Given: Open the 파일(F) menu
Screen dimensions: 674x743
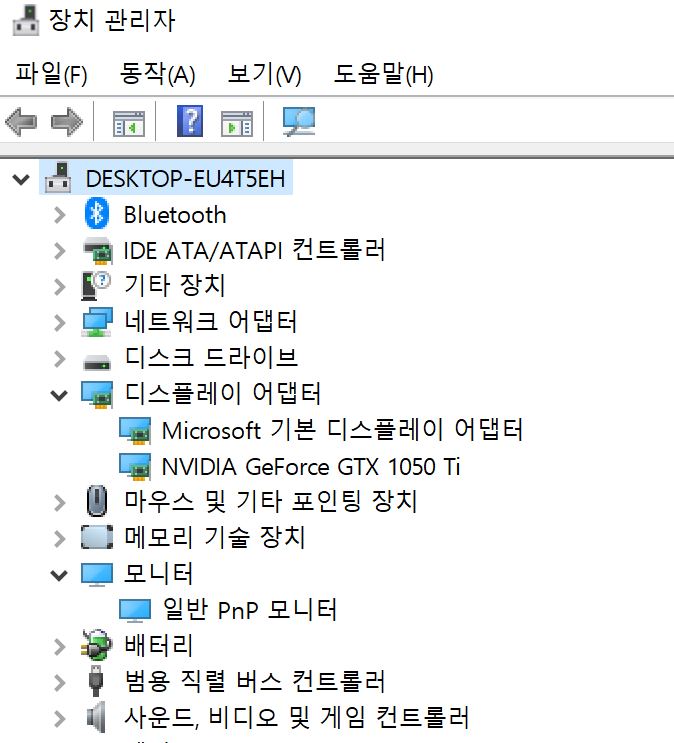Looking at the screenshot, I should pyautogui.click(x=51, y=74).
